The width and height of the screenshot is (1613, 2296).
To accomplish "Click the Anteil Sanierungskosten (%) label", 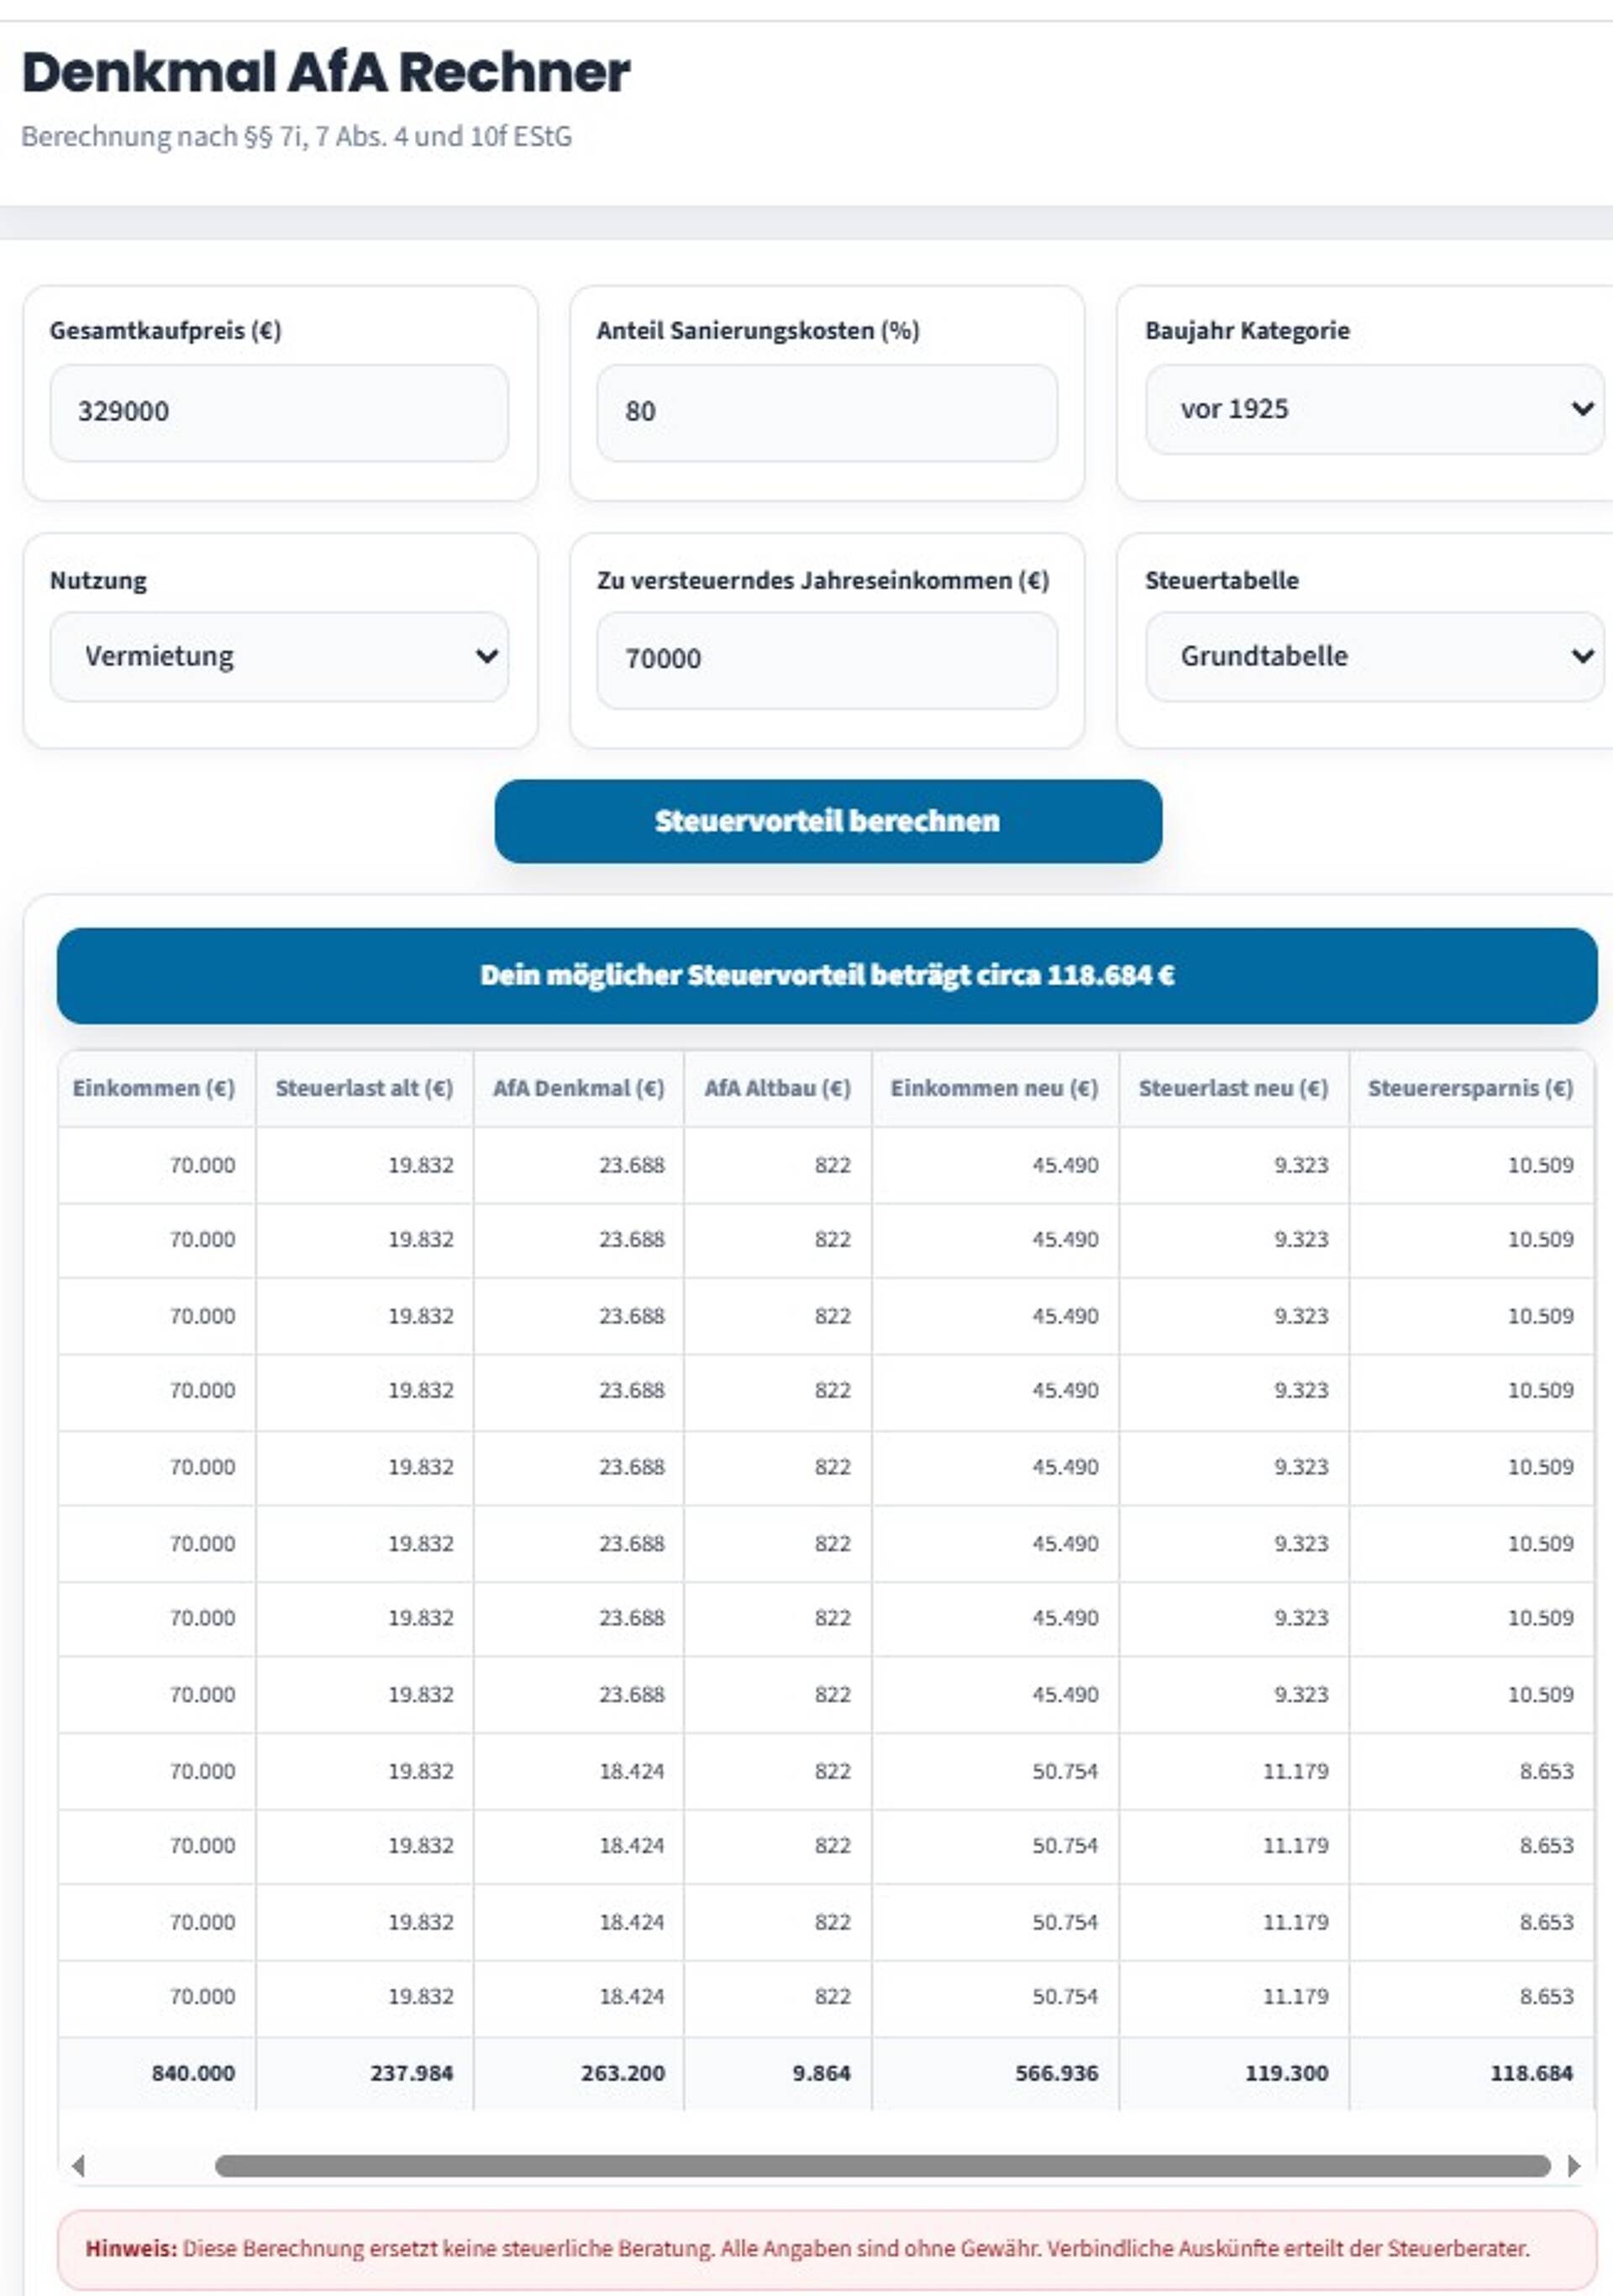I will pyautogui.click(x=758, y=331).
